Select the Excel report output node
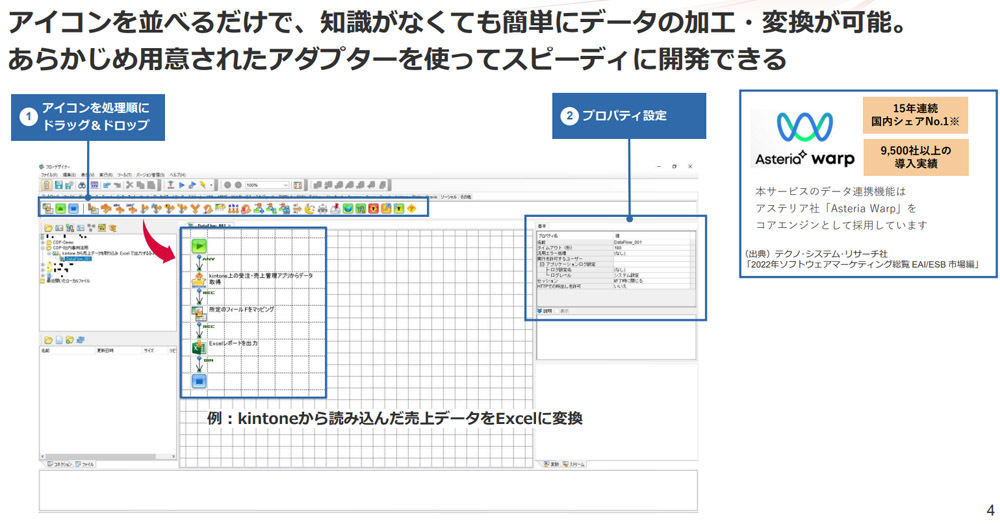The image size is (1000, 524). 198,347
